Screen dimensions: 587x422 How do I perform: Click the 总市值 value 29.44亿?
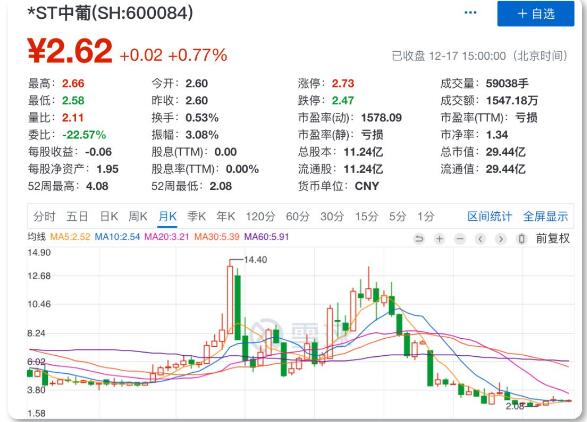tap(506, 152)
